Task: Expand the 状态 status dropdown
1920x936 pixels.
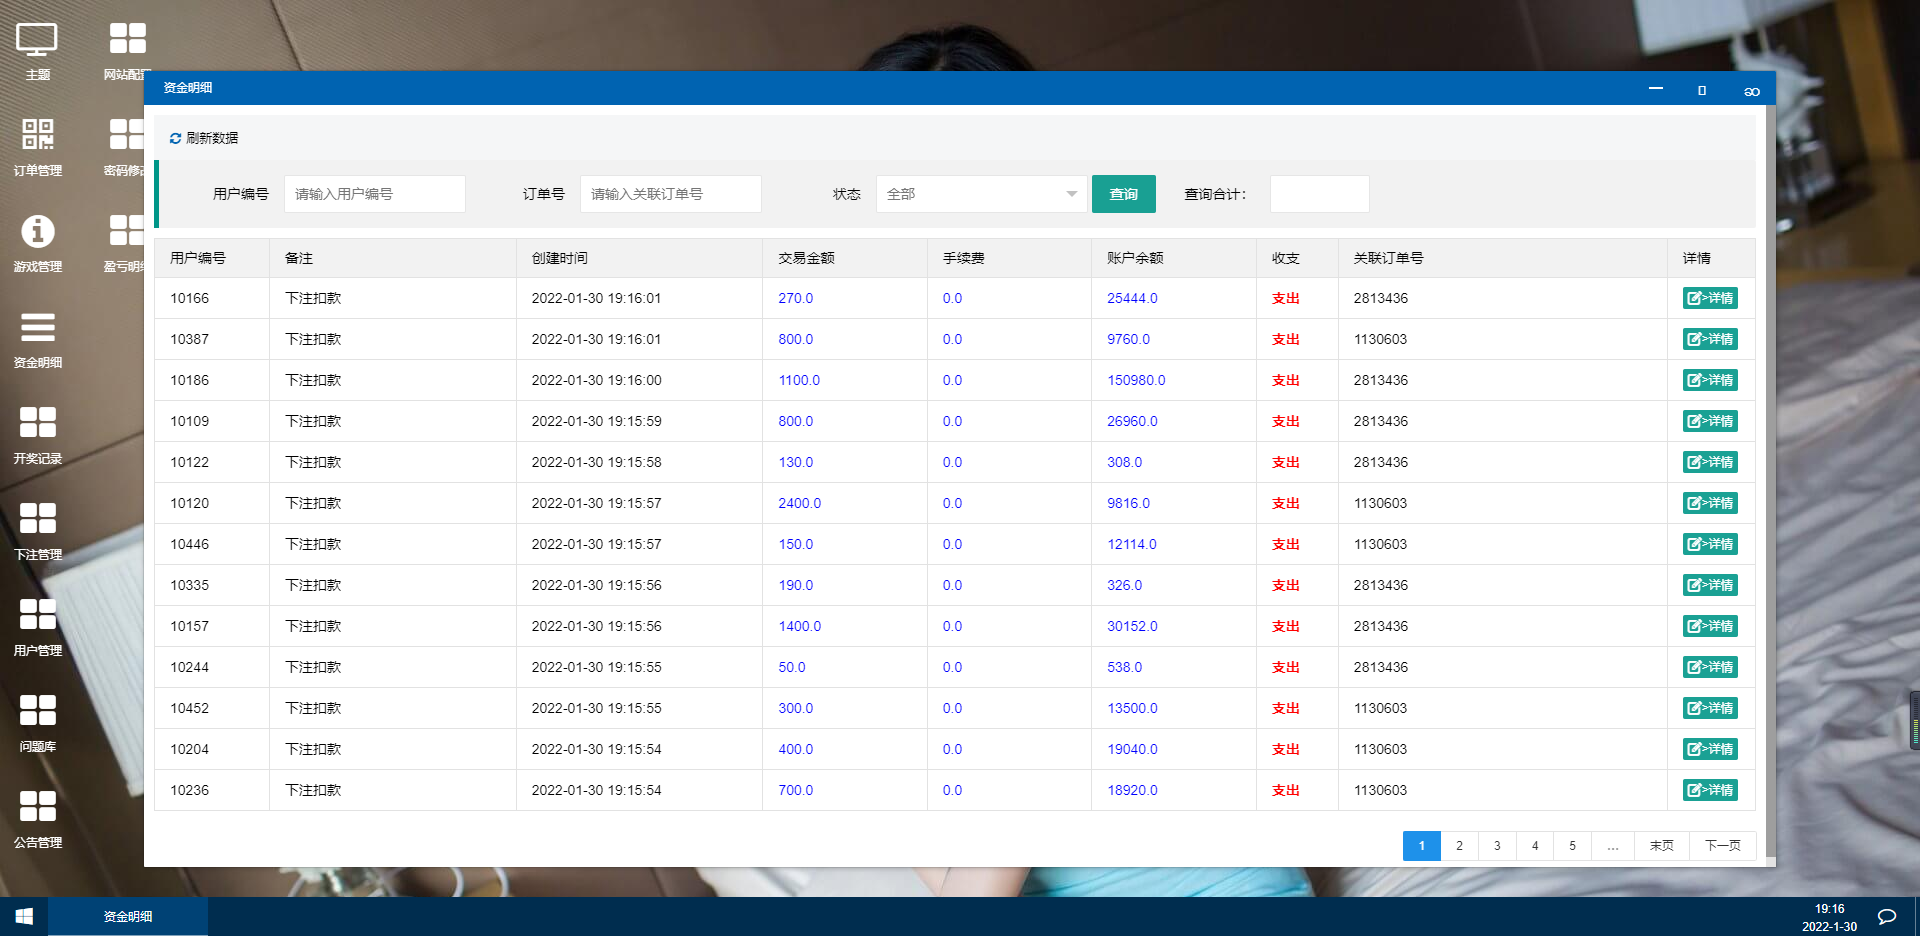Action: pyautogui.click(x=980, y=194)
